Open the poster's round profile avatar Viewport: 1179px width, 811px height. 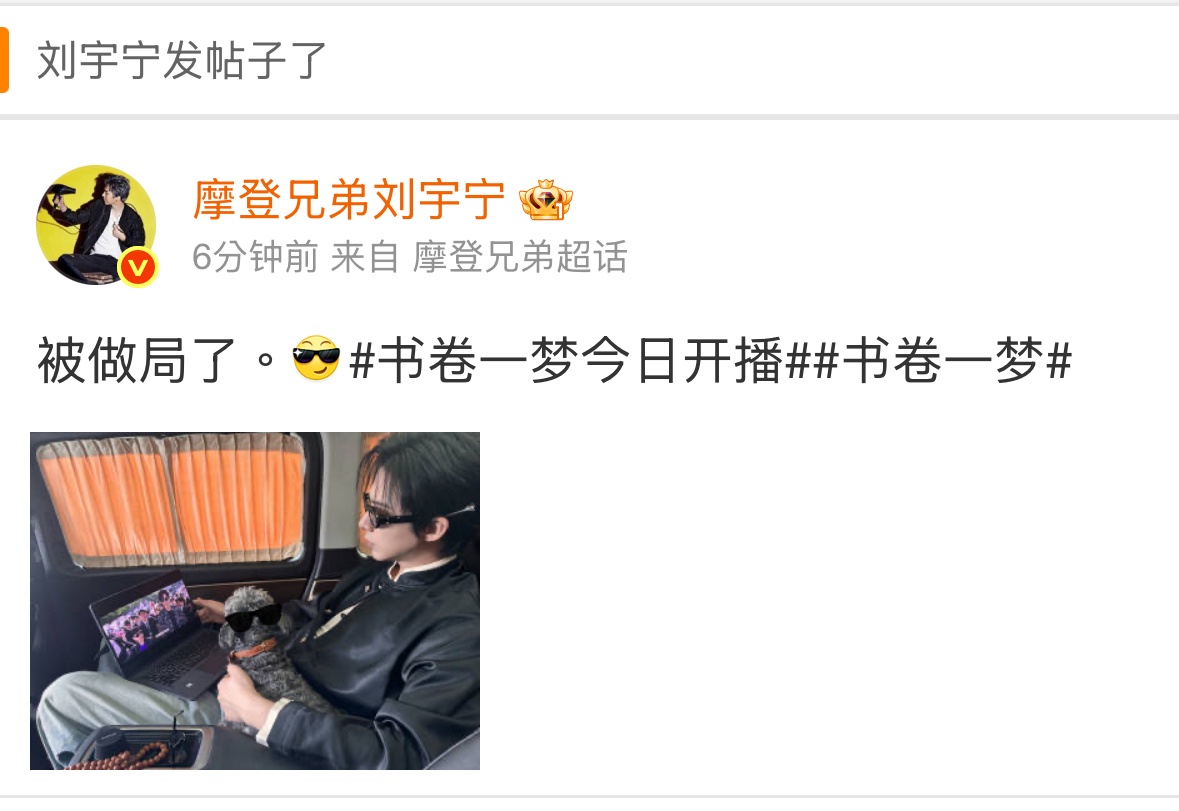96,225
